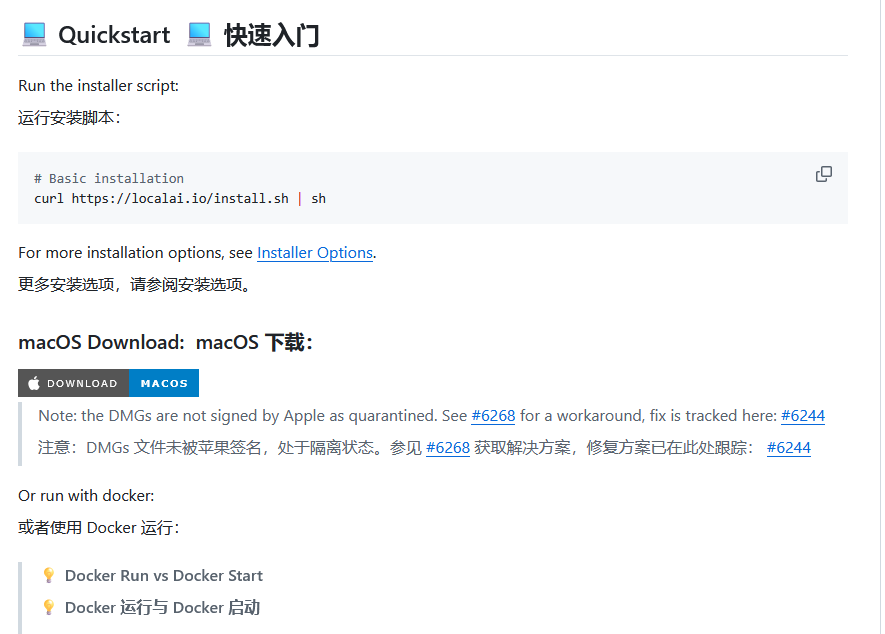The image size is (885, 634).
Task: Copy the Basic installation command using the clipboard icon
Action: click(x=823, y=173)
